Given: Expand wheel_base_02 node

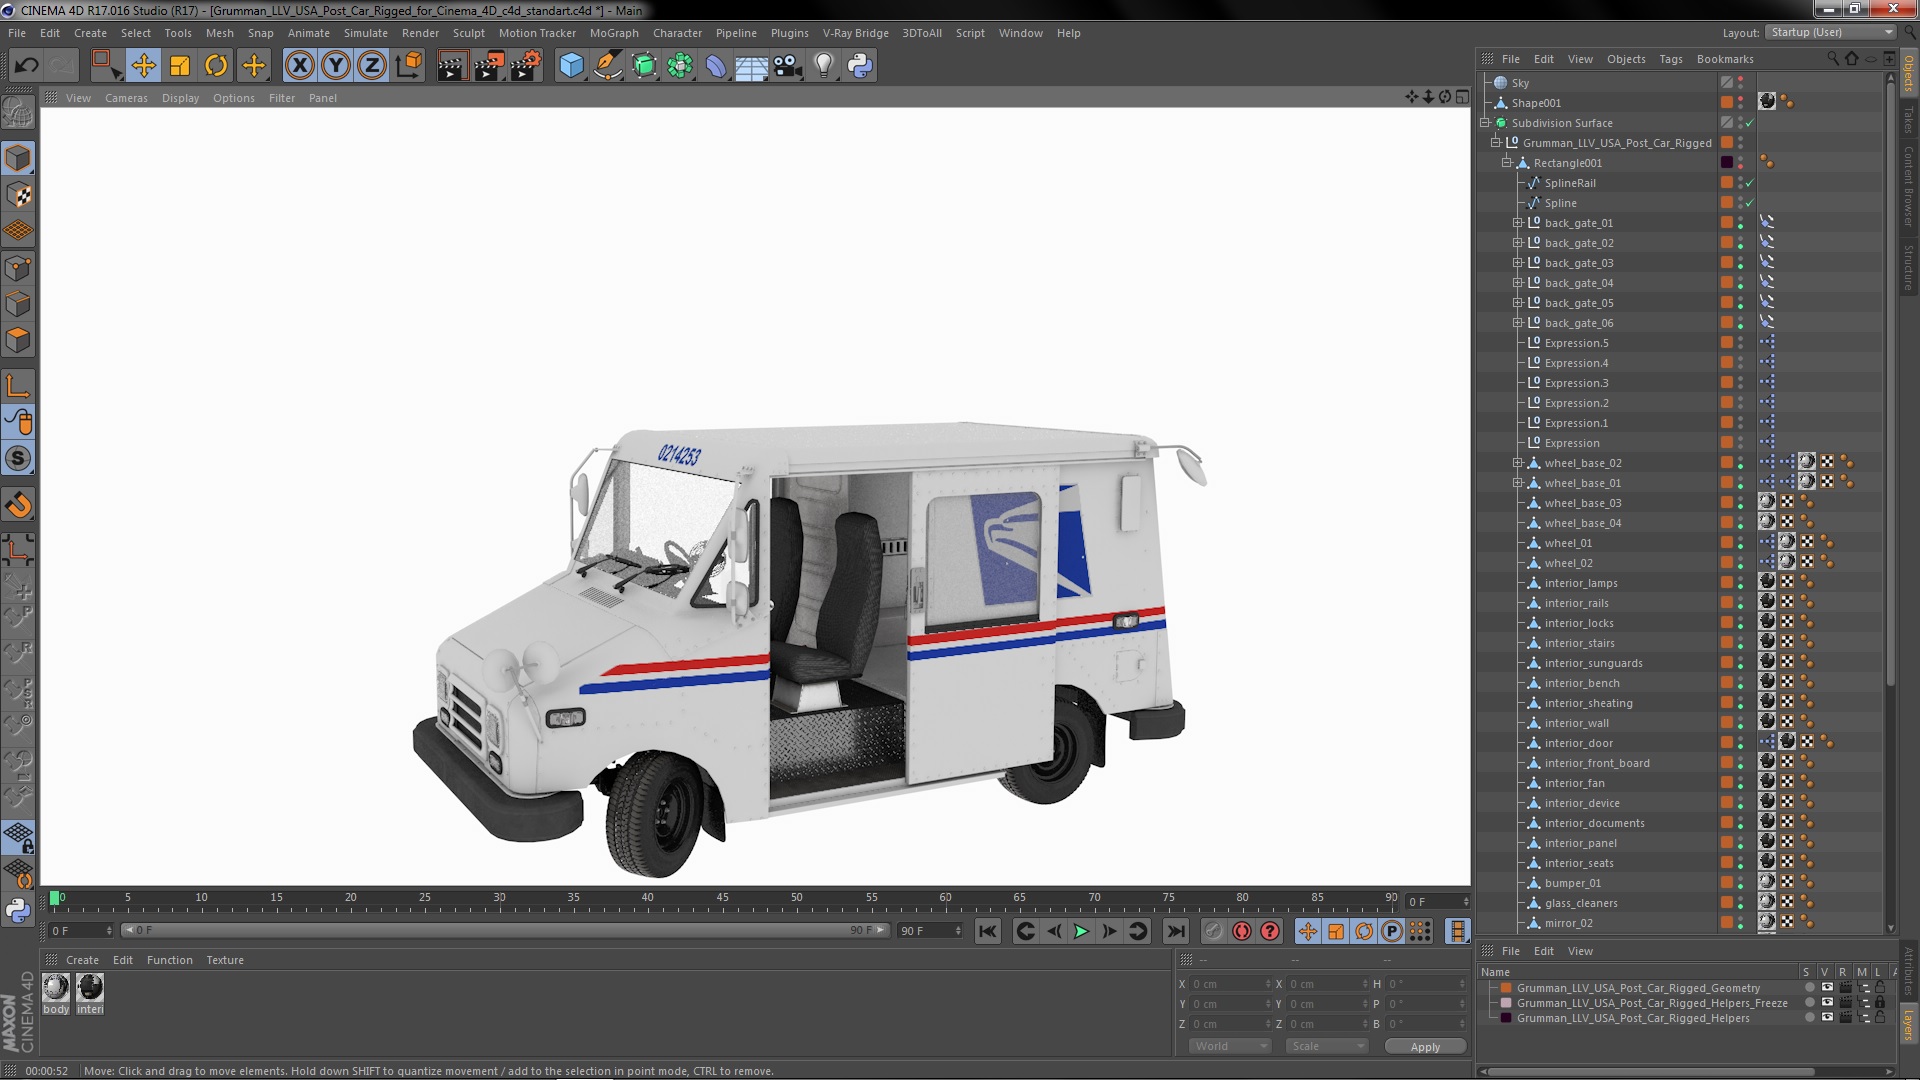Looking at the screenshot, I should point(1518,463).
